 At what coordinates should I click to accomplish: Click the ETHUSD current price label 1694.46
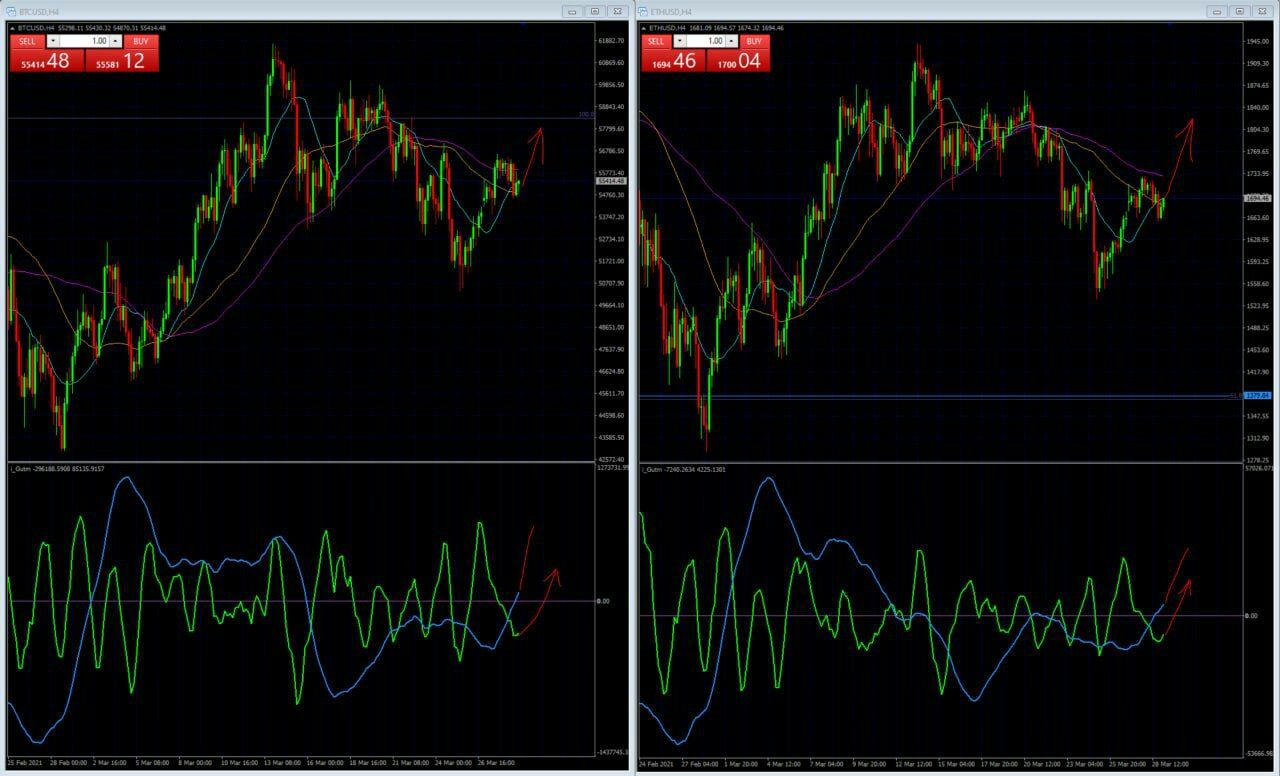point(1257,198)
